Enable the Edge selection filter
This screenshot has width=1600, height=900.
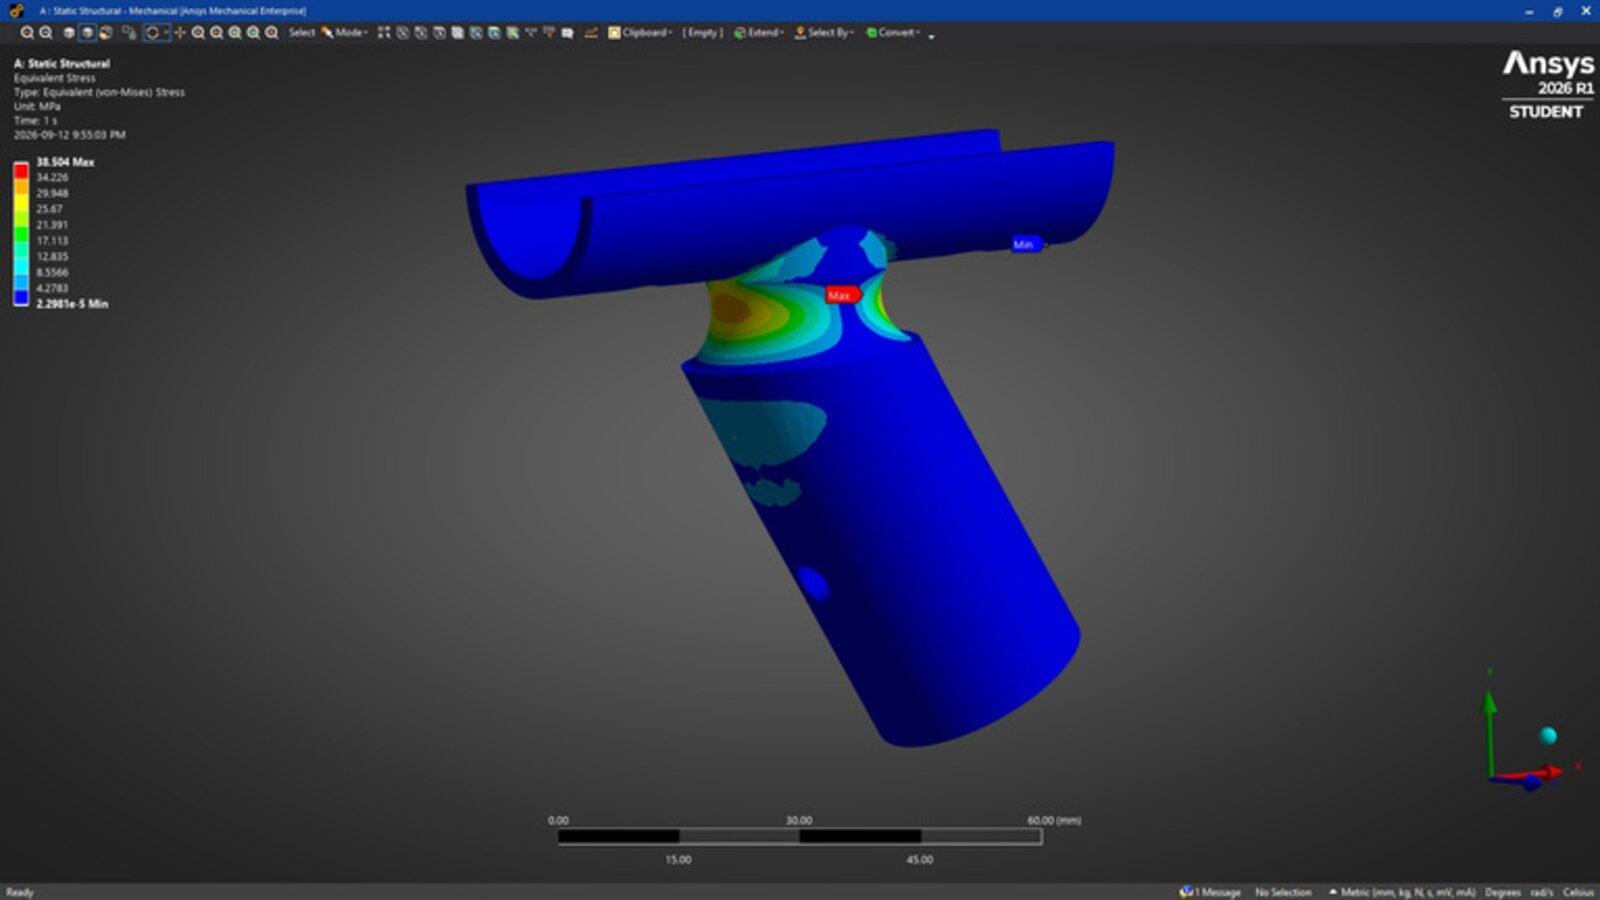421,33
